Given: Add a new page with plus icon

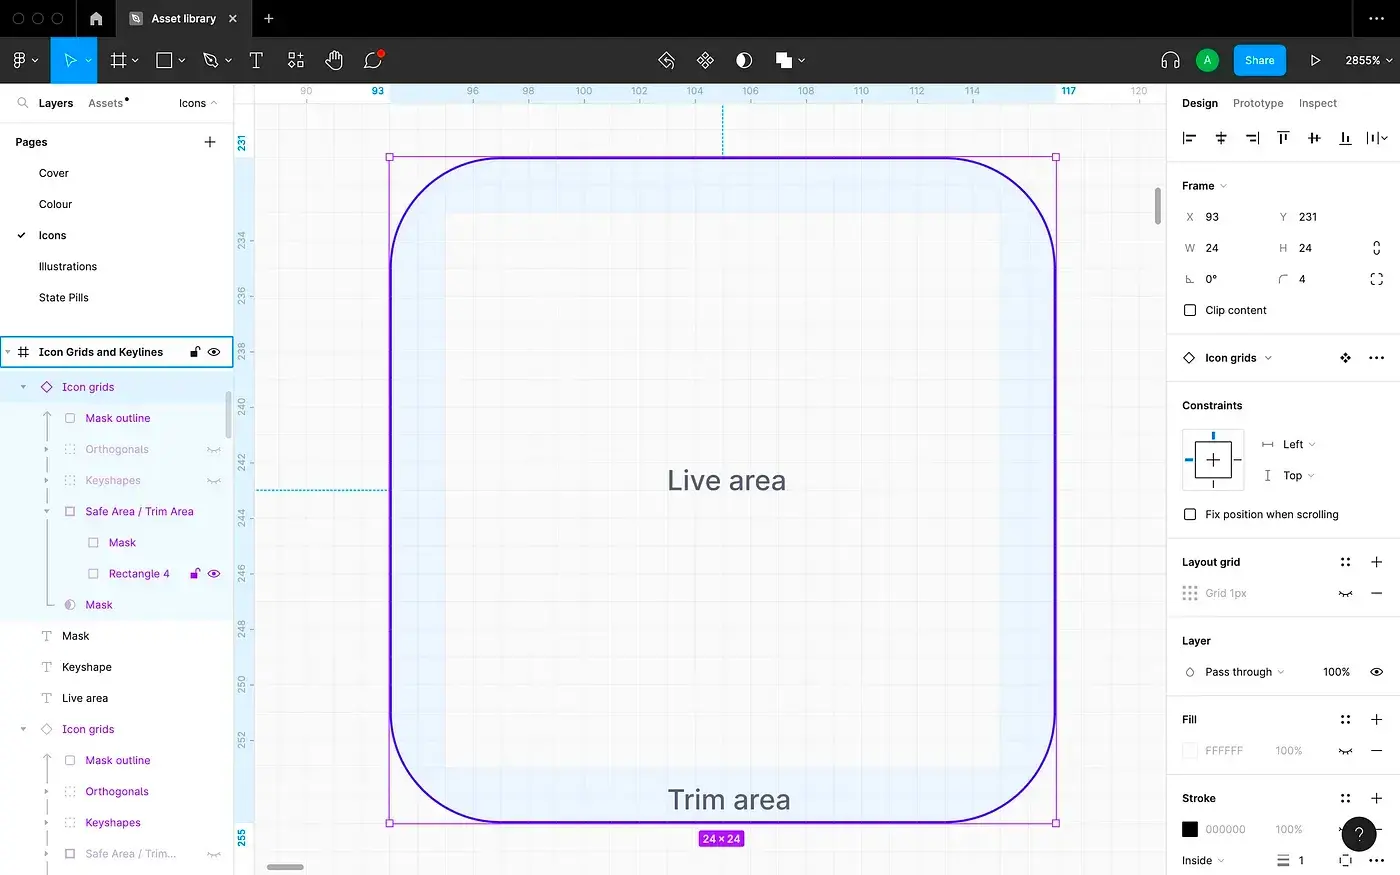Looking at the screenshot, I should point(210,142).
